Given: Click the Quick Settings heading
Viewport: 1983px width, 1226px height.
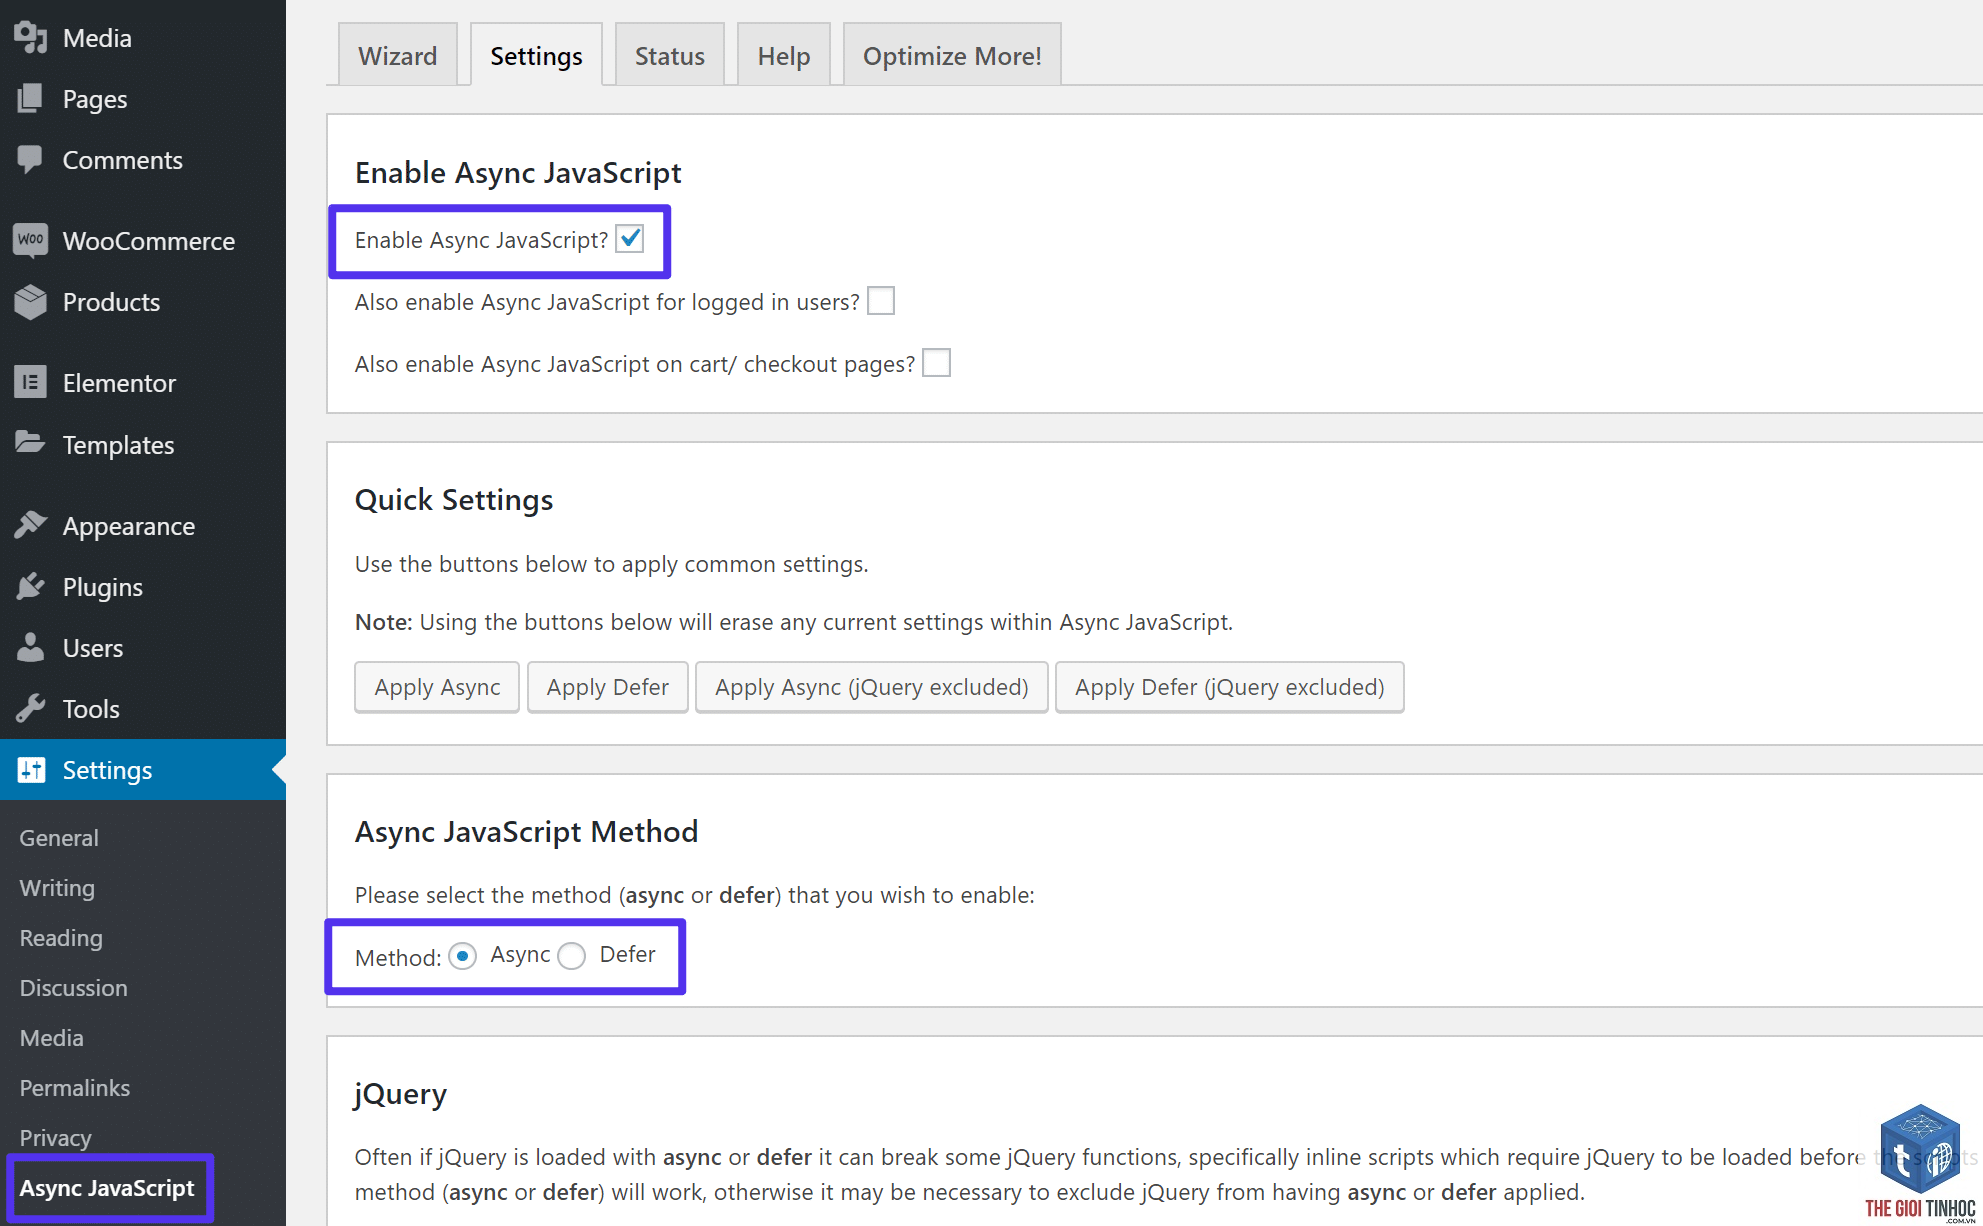Looking at the screenshot, I should point(454,499).
